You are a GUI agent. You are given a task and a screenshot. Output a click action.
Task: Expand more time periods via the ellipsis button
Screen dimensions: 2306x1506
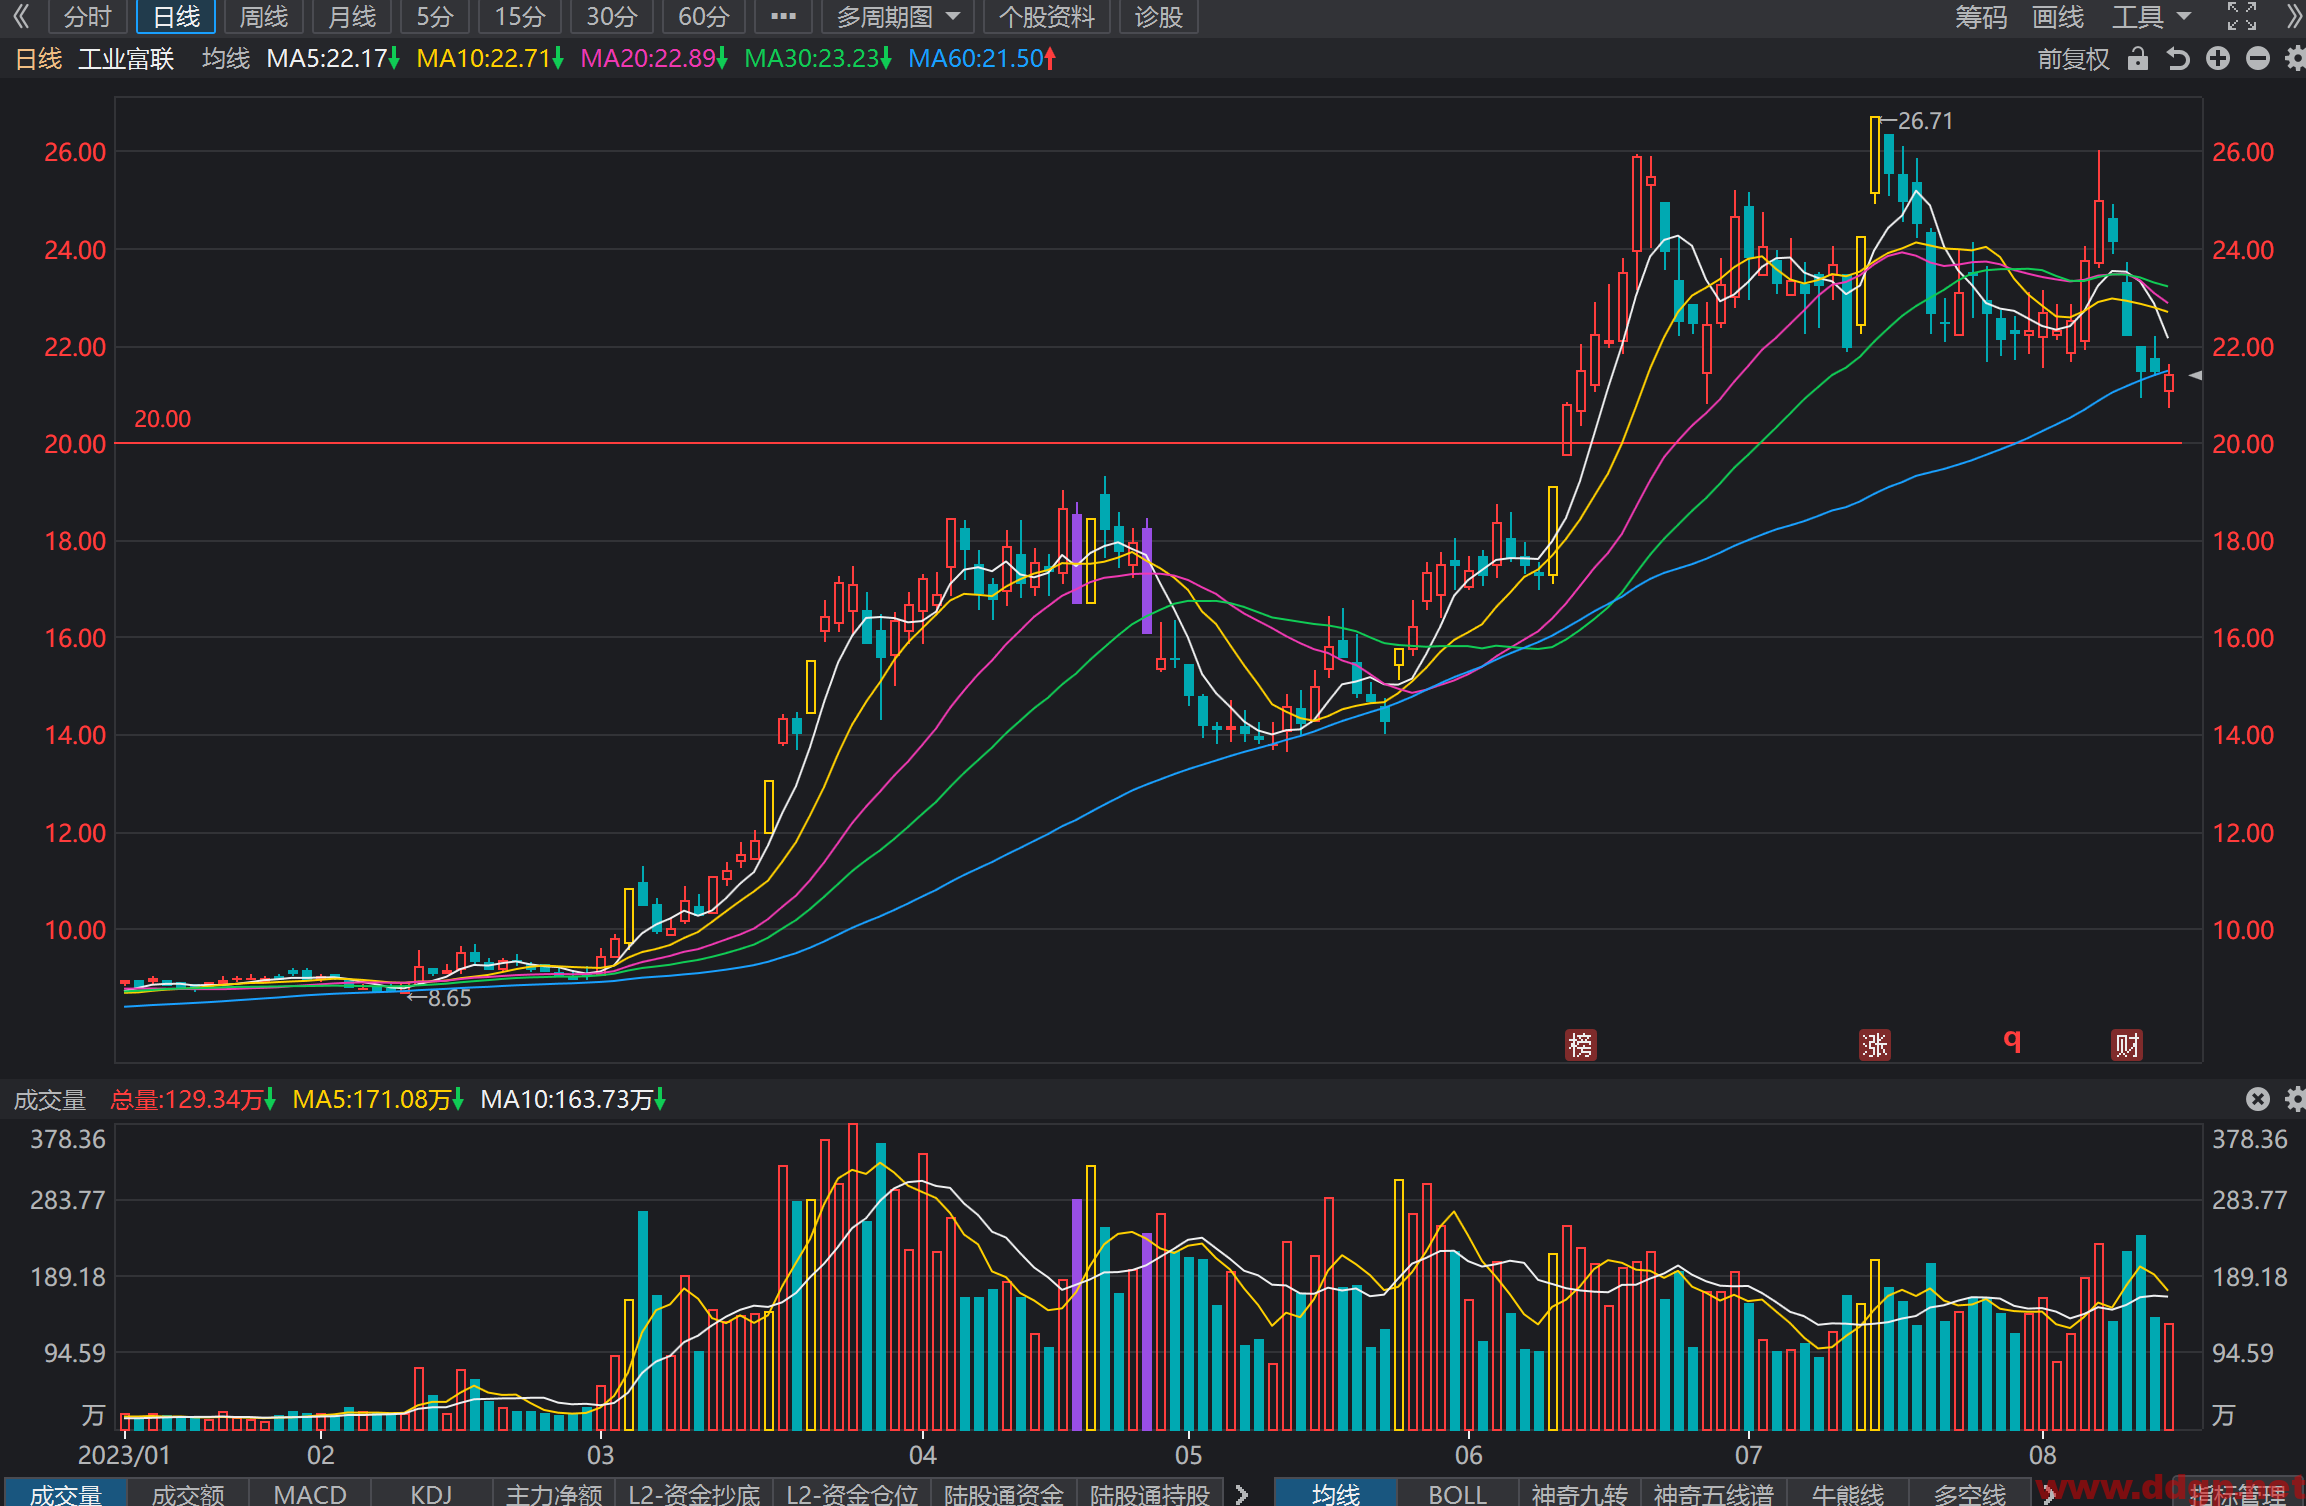pos(783,17)
